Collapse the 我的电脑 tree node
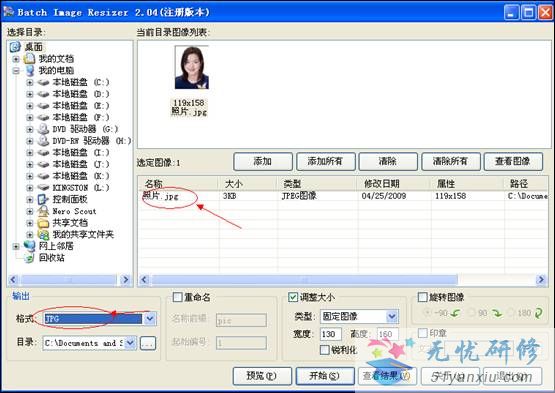 tap(16, 71)
